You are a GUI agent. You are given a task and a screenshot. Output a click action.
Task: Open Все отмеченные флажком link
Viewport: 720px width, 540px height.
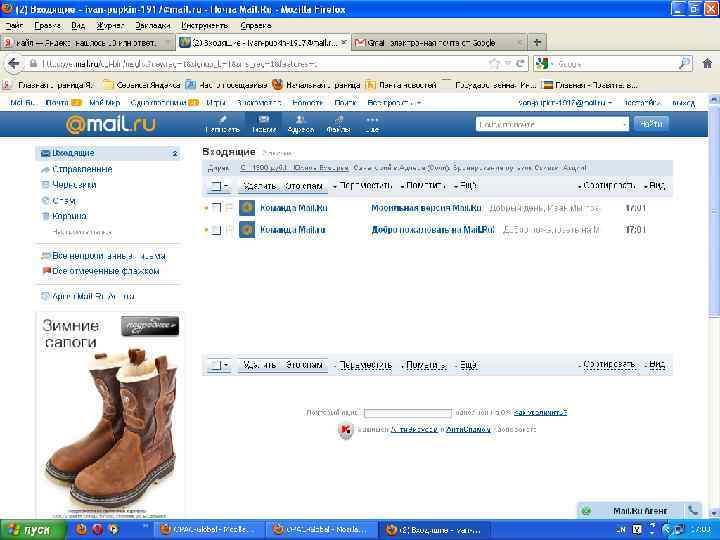(105, 271)
